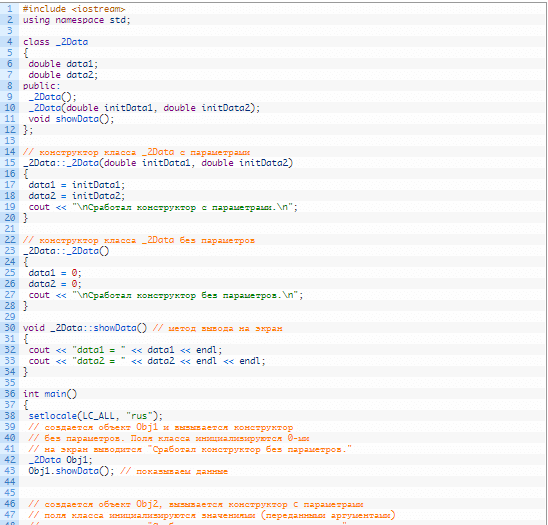Click the '#include <iostream>' line
The height and width of the screenshot is (525, 548).
(74, 9)
